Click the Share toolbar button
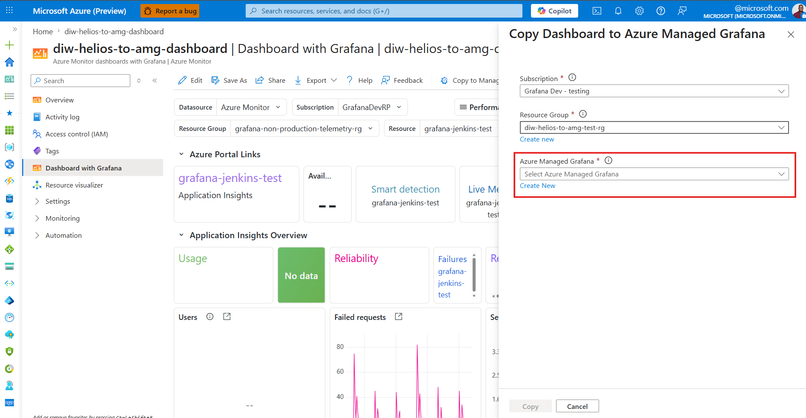This screenshot has height=418, width=806. (x=270, y=80)
